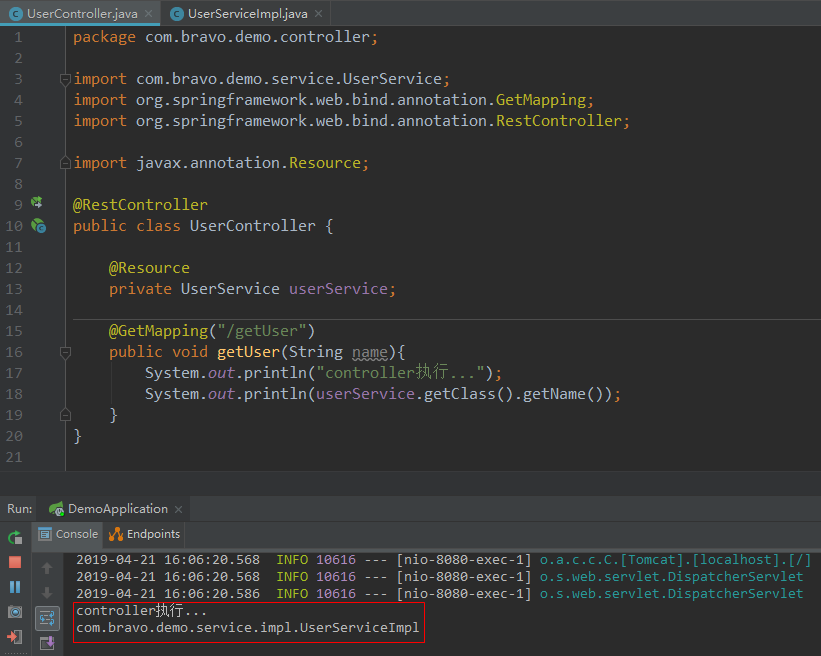Image resolution: width=821 pixels, height=656 pixels.
Task: Click the getClass().getName() call on line 18
Action: coord(513,394)
